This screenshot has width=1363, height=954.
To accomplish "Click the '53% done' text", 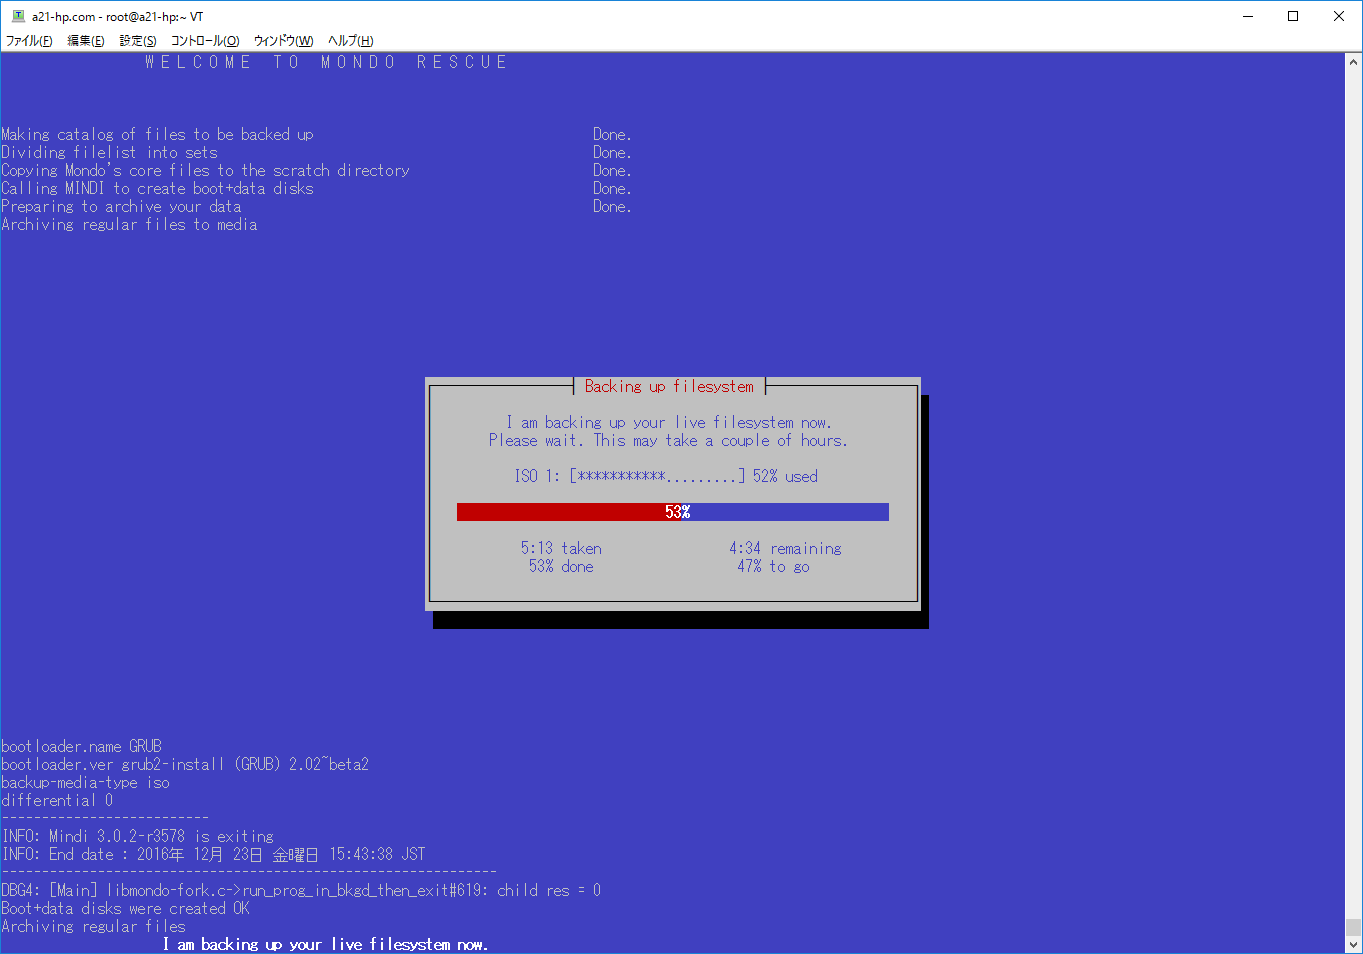I will 561,566.
